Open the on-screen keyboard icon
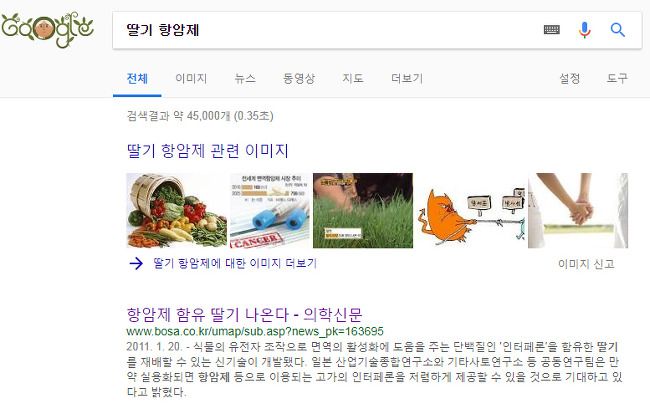 551,30
